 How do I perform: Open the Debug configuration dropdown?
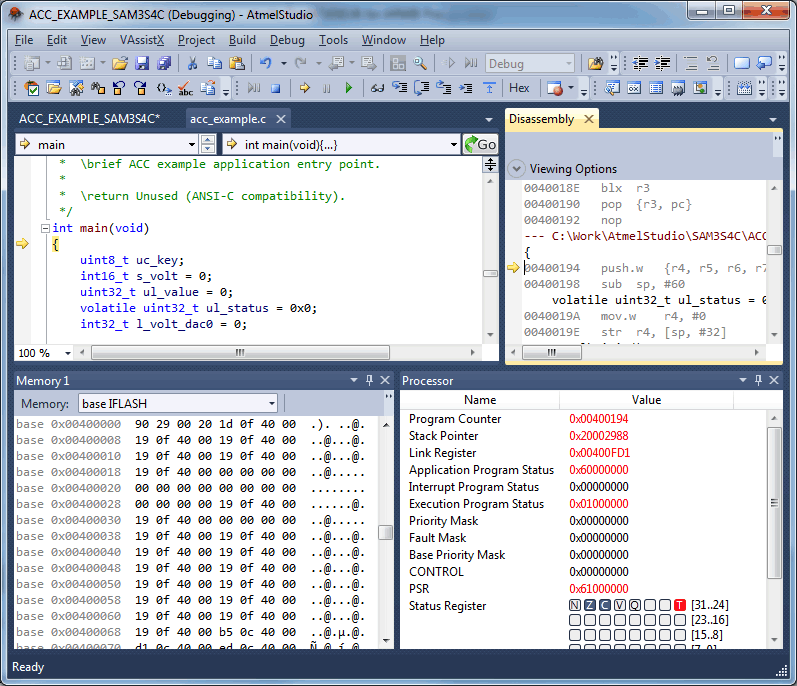(x=531, y=63)
